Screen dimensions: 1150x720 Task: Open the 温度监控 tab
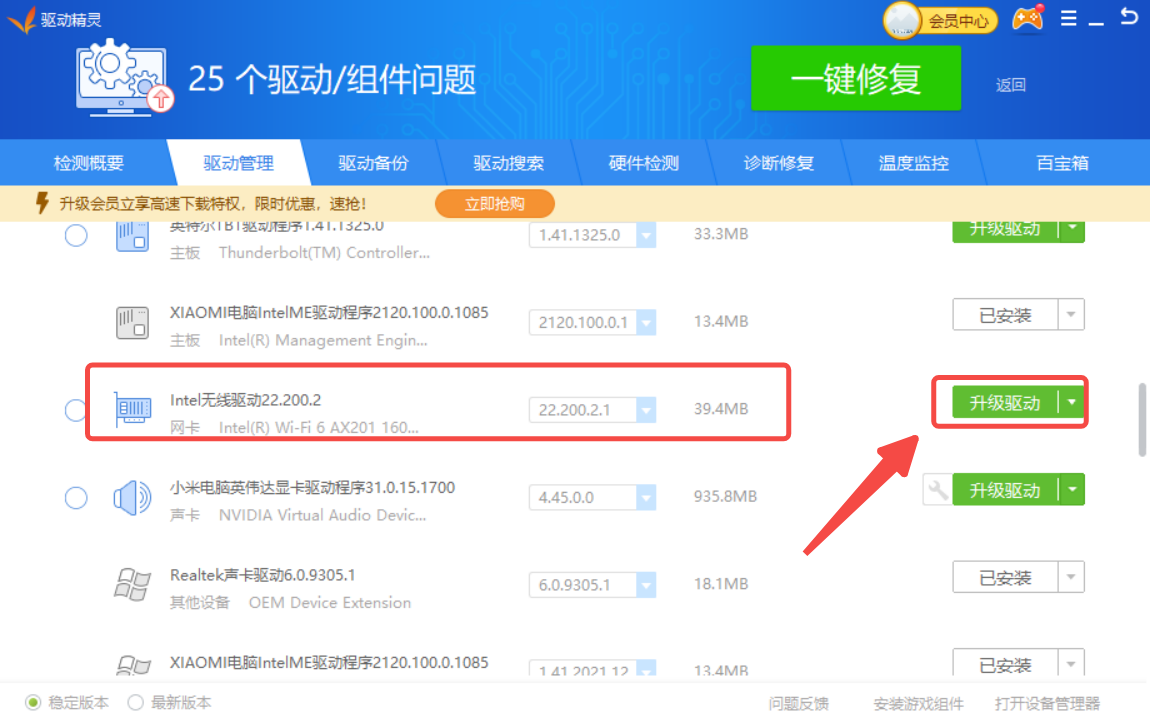click(913, 162)
